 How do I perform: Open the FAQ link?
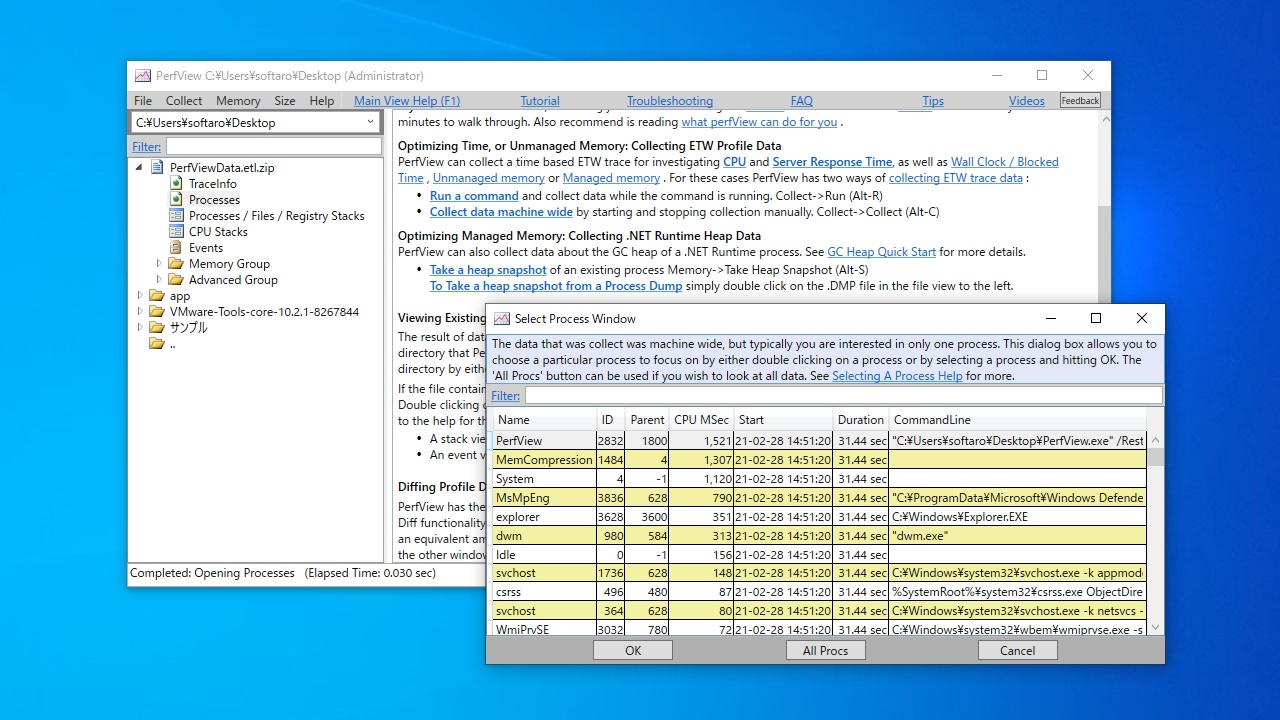(x=801, y=101)
